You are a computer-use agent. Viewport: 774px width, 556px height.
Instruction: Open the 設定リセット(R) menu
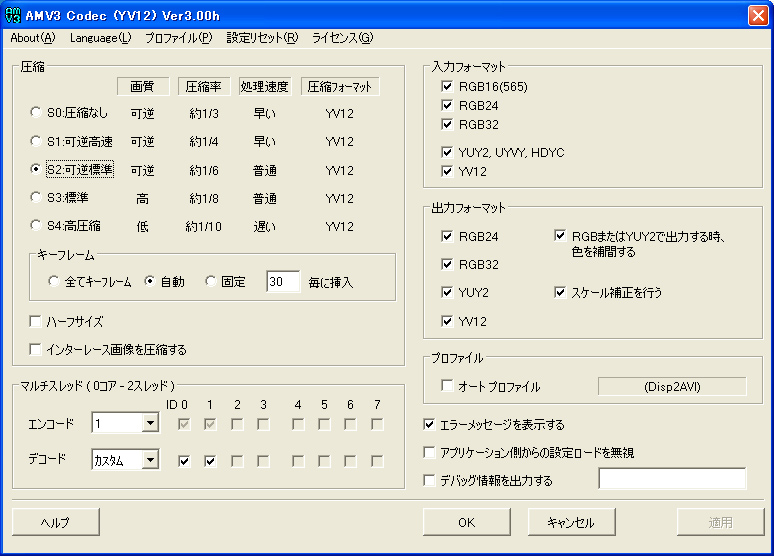(262, 38)
